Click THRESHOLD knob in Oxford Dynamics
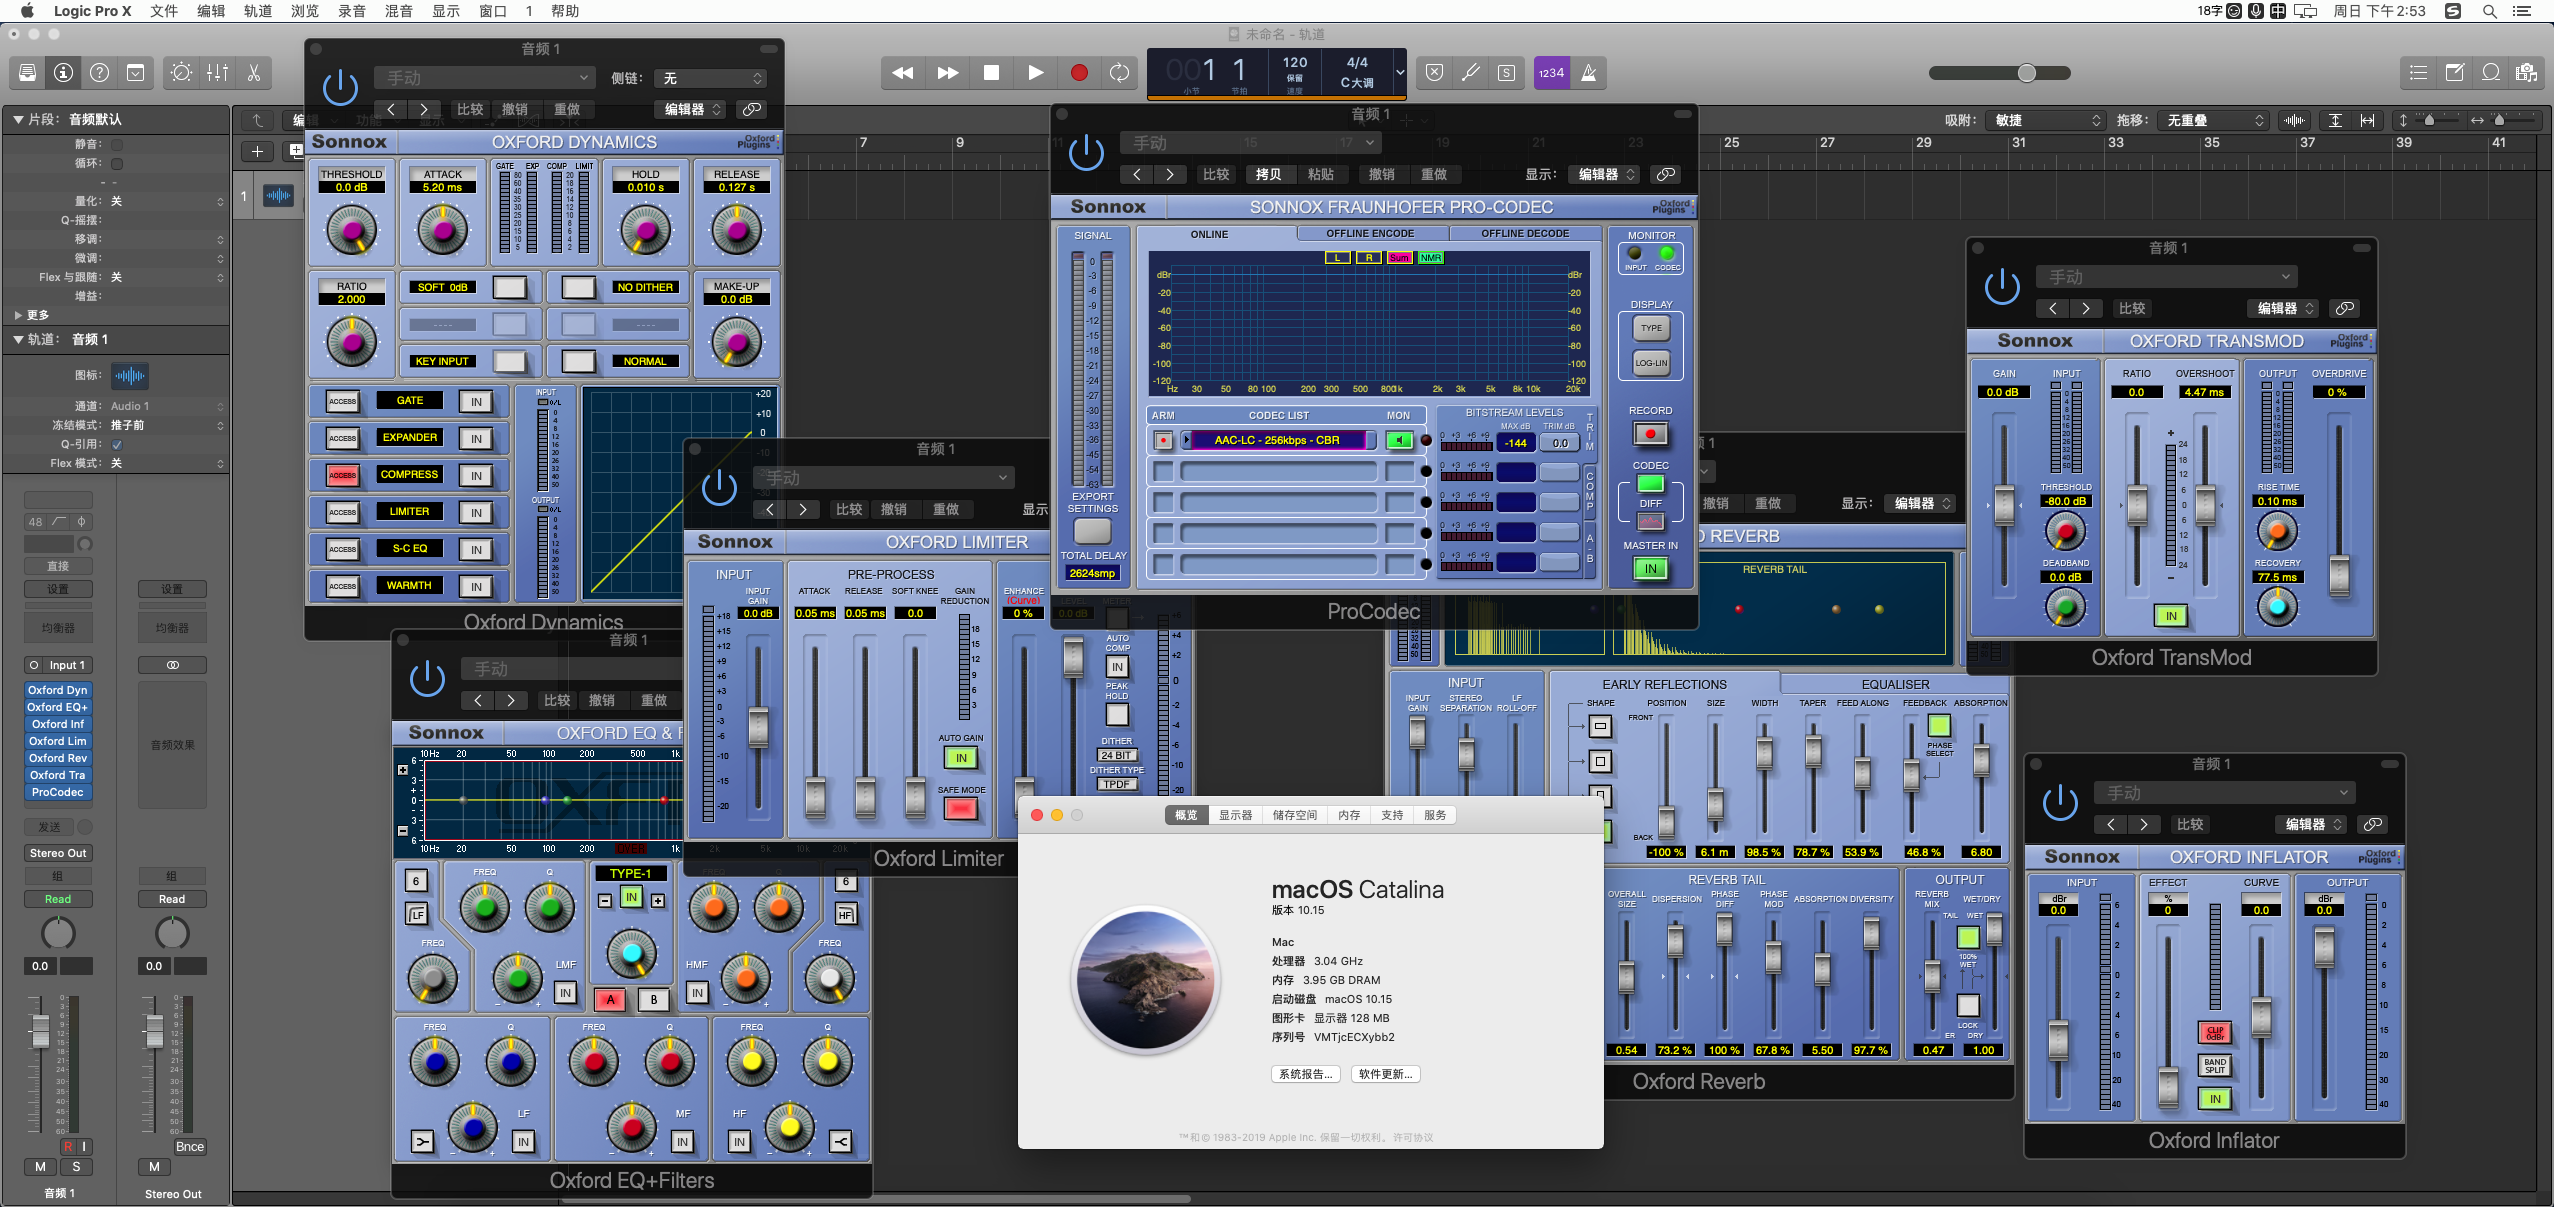This screenshot has height=1207, width=2554. pyautogui.click(x=351, y=230)
